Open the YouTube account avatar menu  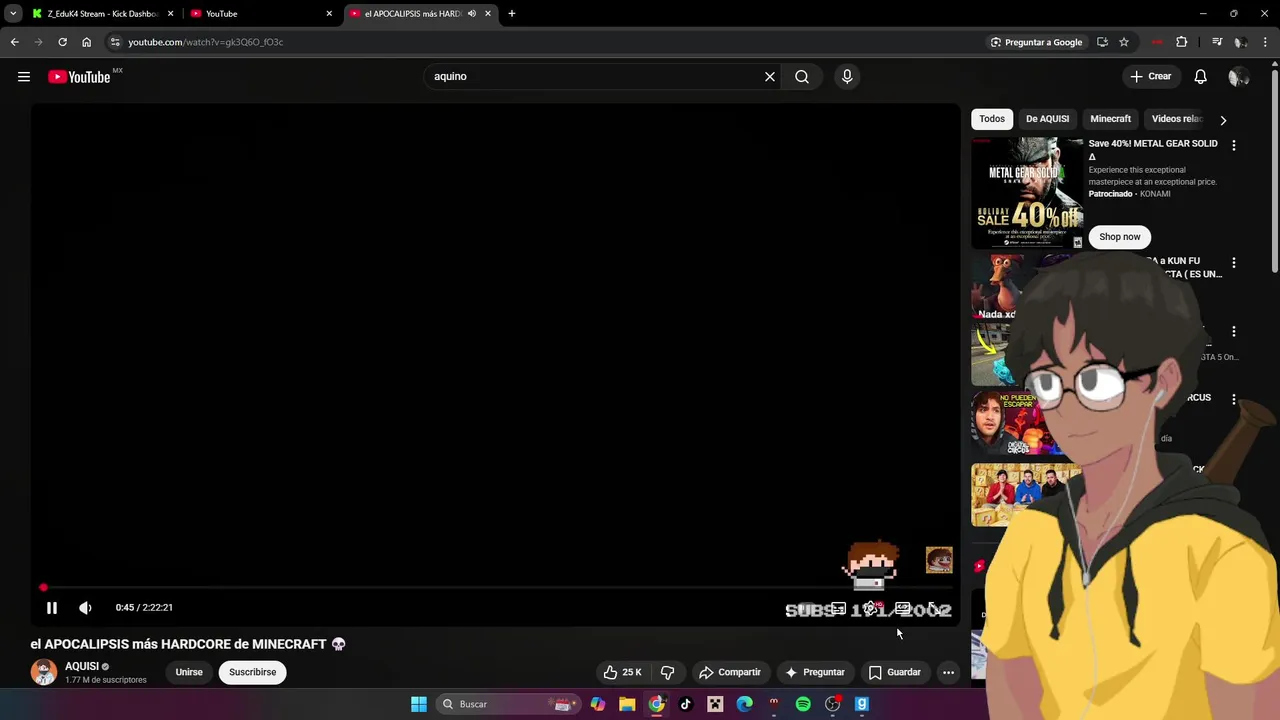(1238, 77)
